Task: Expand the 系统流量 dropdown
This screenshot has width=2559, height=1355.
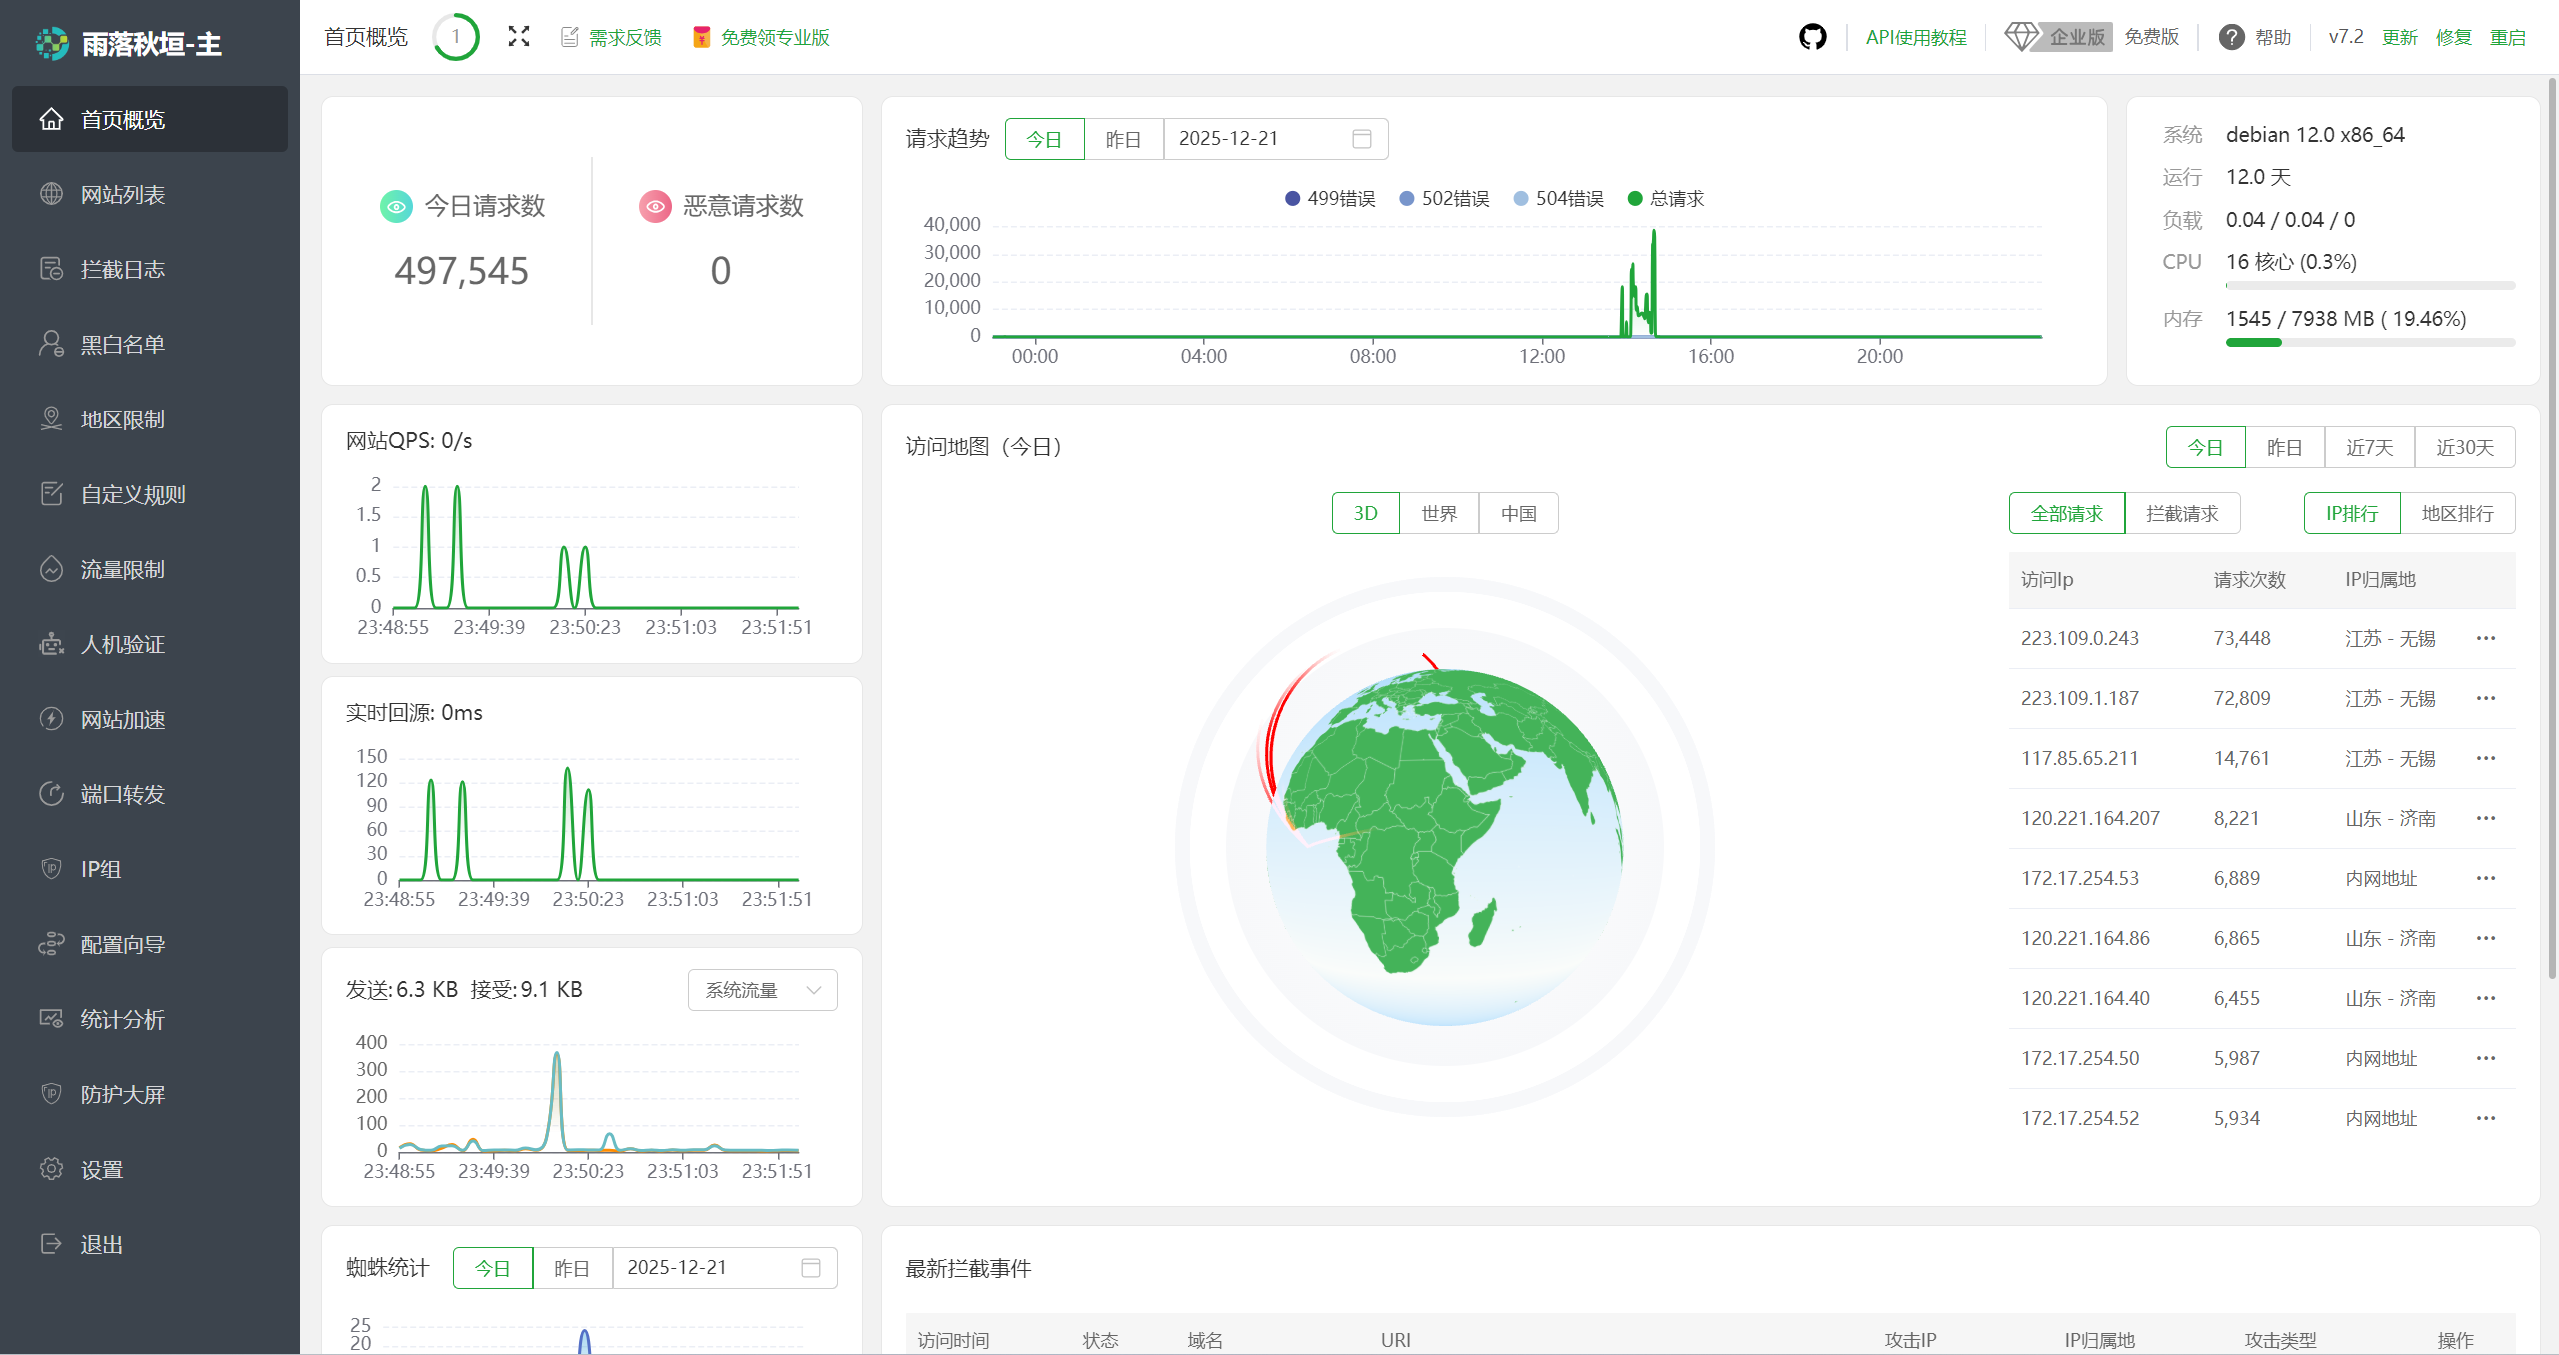Action: [762, 990]
